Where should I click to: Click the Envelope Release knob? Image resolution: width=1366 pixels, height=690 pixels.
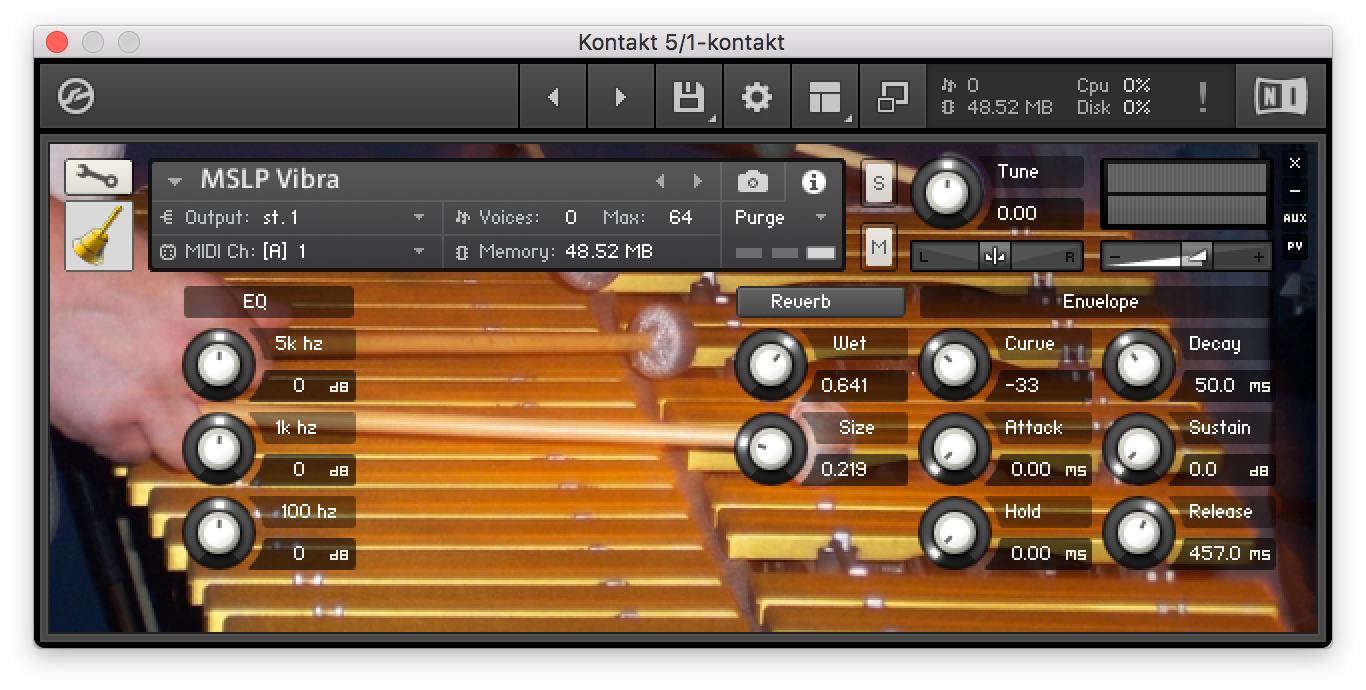pyautogui.click(x=1138, y=533)
